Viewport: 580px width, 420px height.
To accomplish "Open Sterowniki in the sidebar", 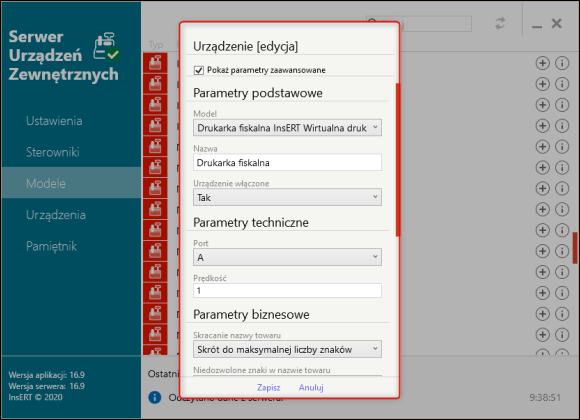I will 53,152.
